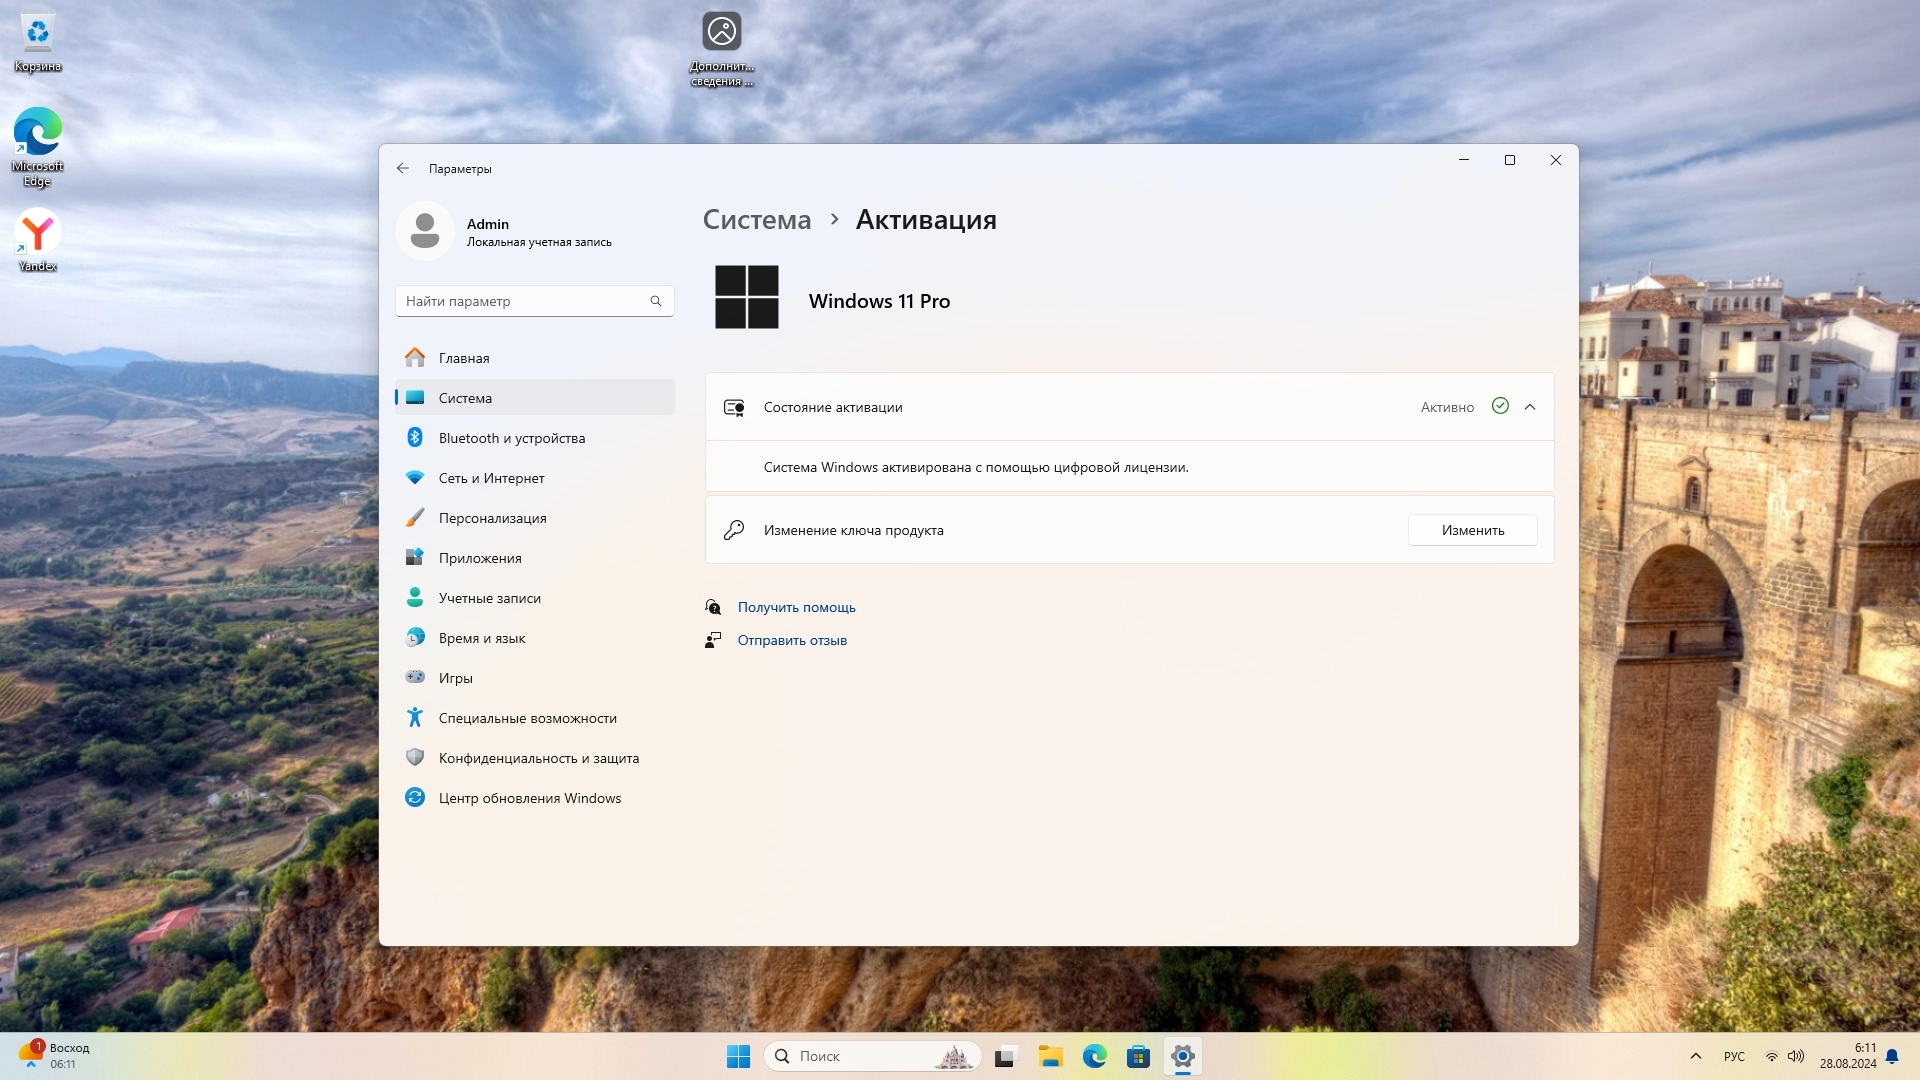Open Microsoft Store from the taskbar

pos(1138,1056)
